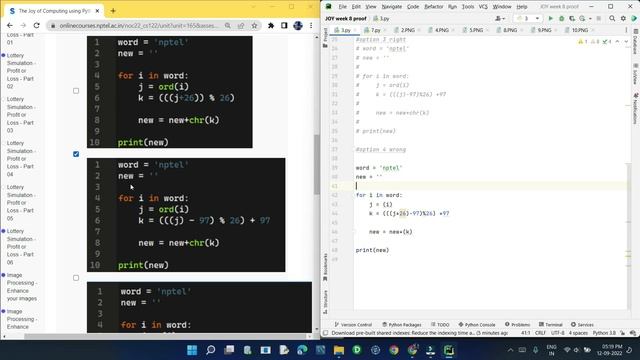Screen dimensions: 640x360
Task: Open PyCharm settings gear icon
Action: pos(623,18)
